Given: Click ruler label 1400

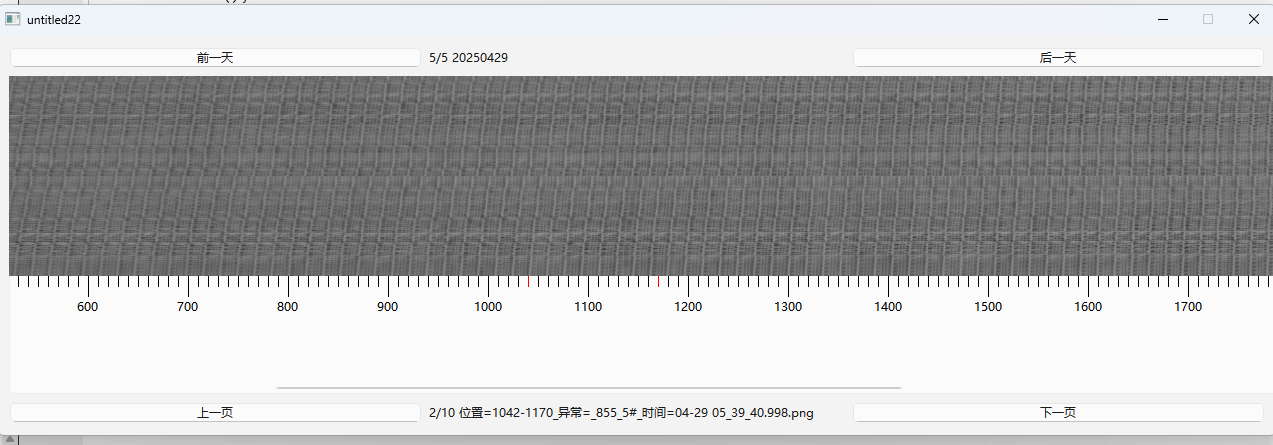Looking at the screenshot, I should pyautogui.click(x=888, y=307).
